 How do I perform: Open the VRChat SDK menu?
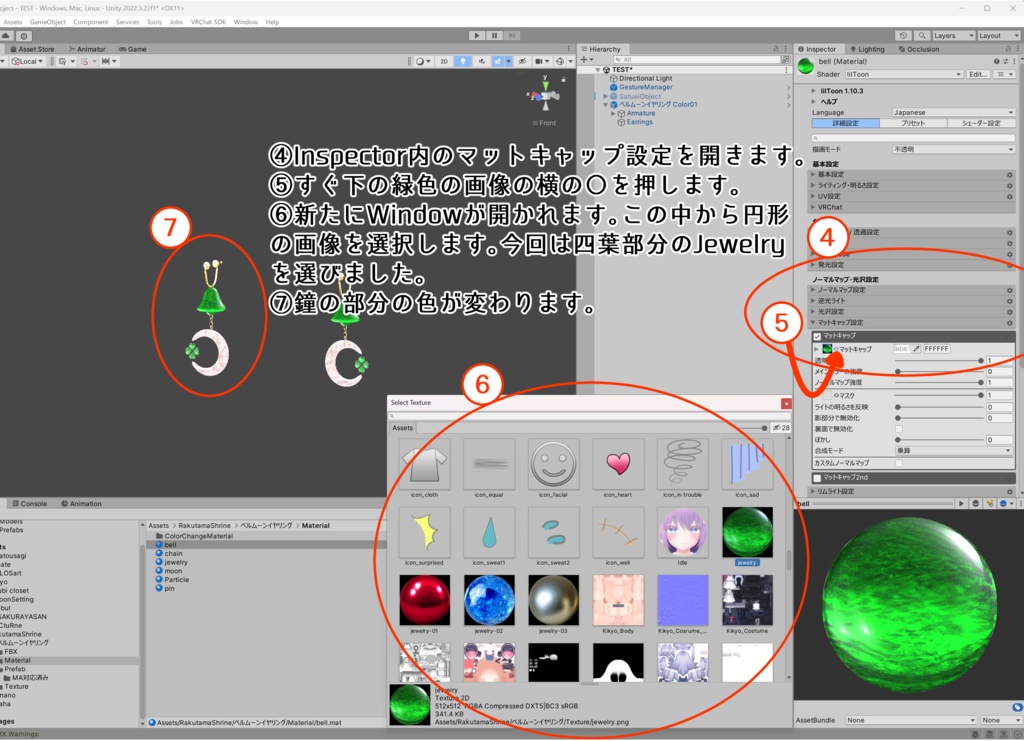click(x=208, y=22)
